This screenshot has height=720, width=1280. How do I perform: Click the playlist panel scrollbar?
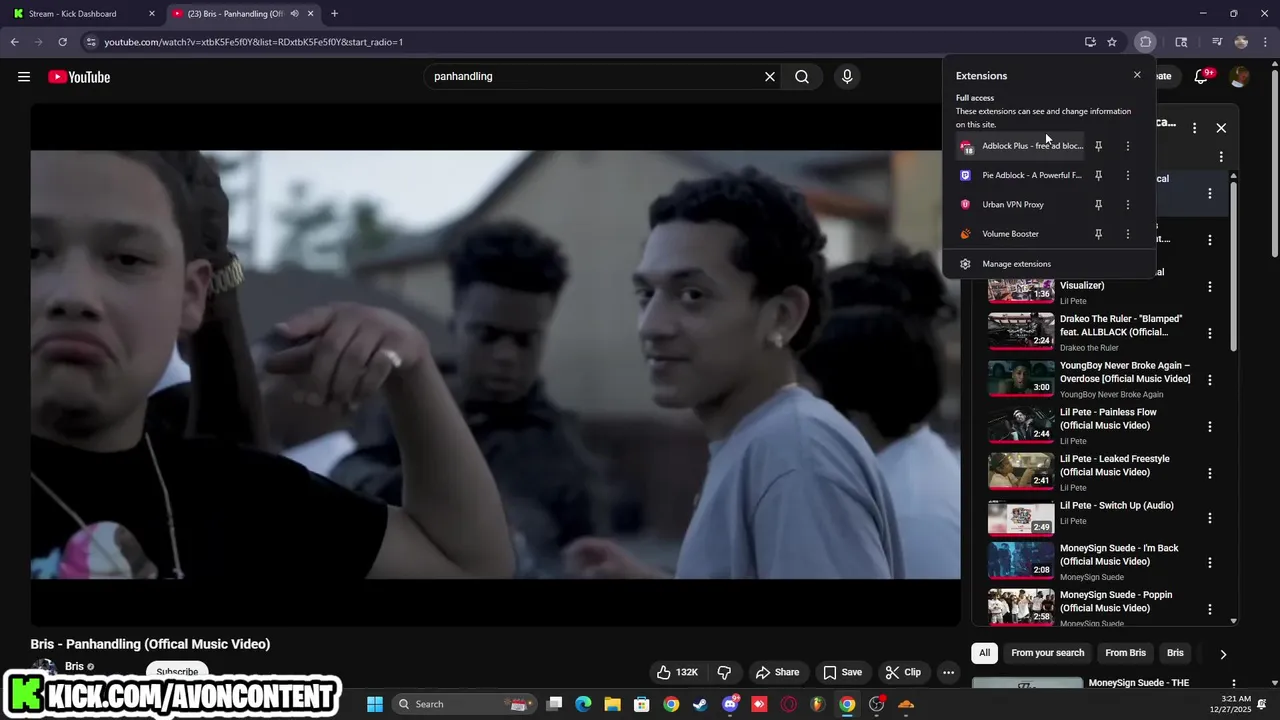tap(1233, 265)
